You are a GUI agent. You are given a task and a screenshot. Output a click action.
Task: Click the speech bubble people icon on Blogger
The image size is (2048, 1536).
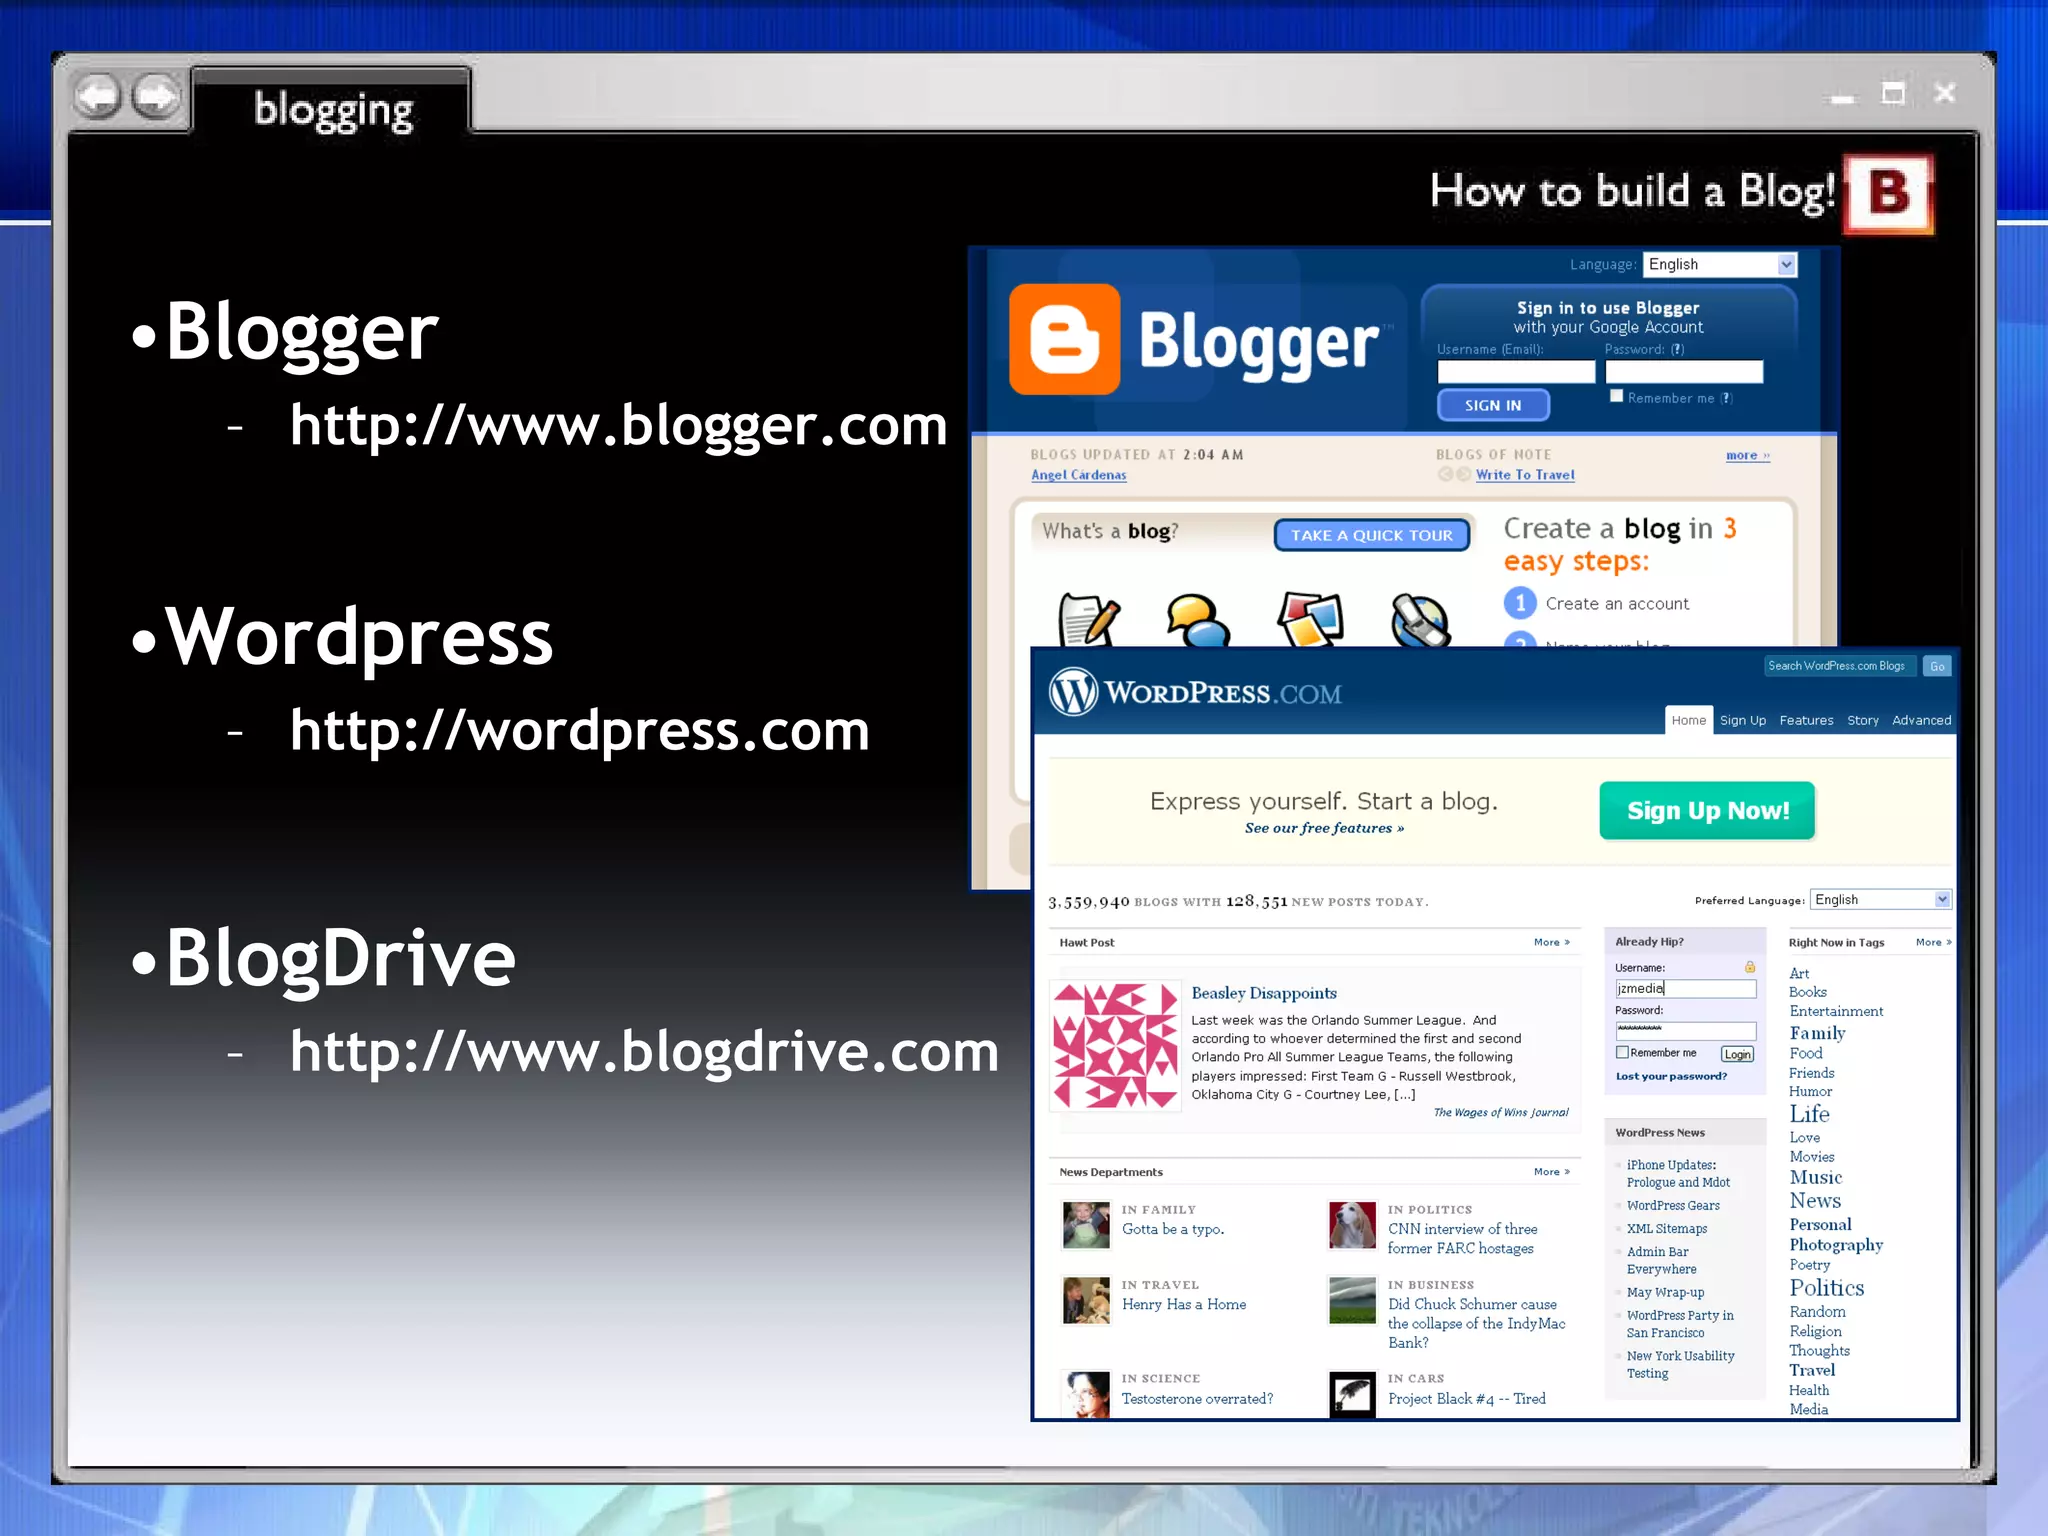tap(1198, 621)
